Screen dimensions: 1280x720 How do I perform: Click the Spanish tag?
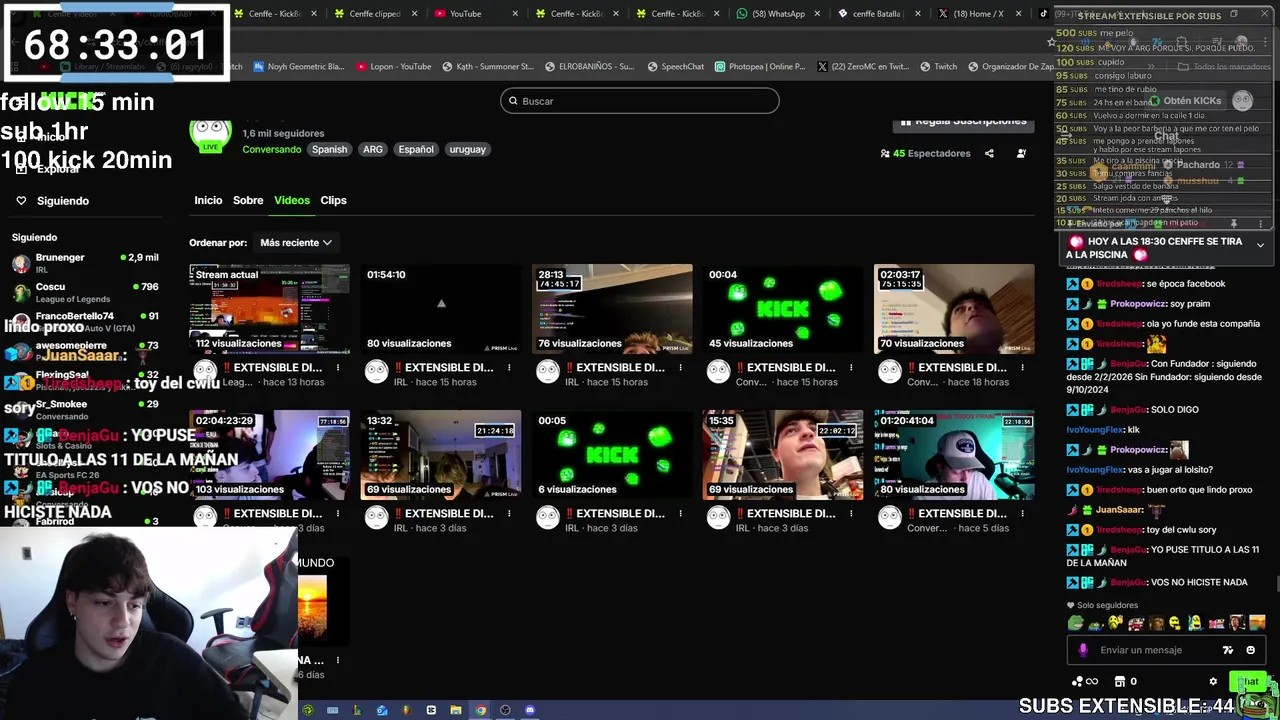[329, 150]
